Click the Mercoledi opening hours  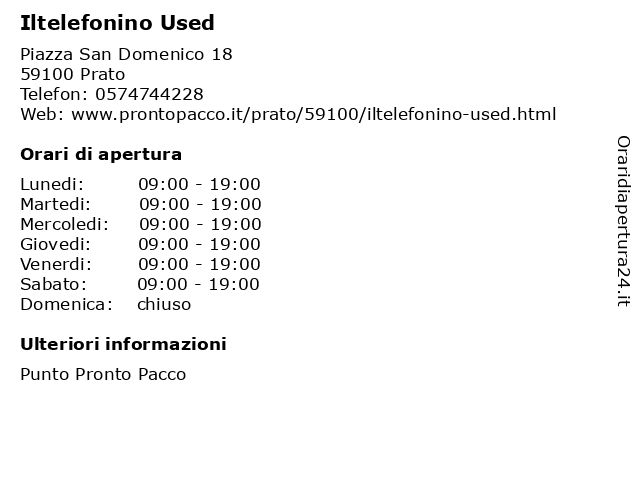point(200,224)
